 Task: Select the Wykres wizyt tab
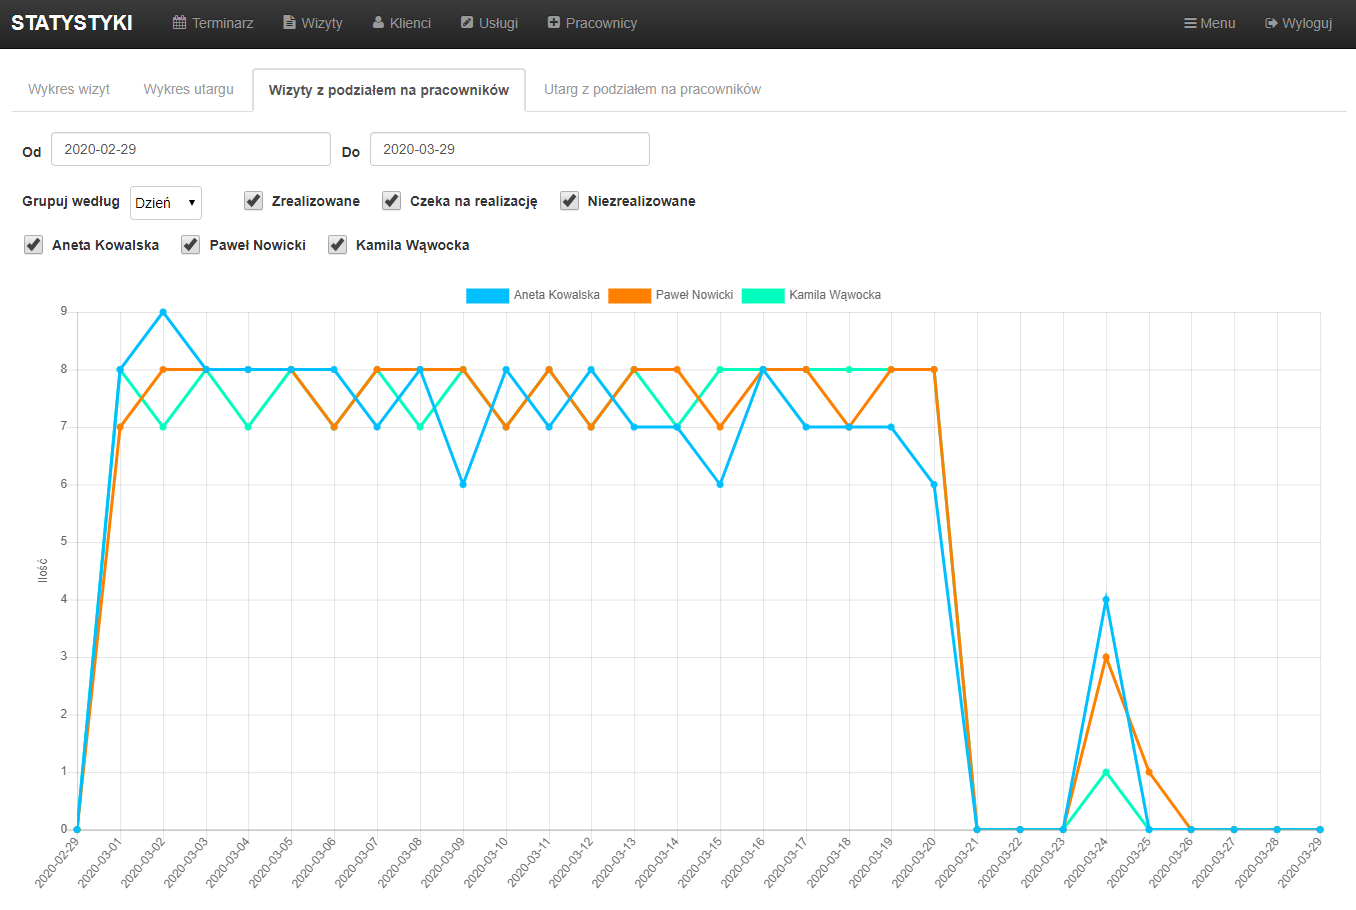pos(69,89)
